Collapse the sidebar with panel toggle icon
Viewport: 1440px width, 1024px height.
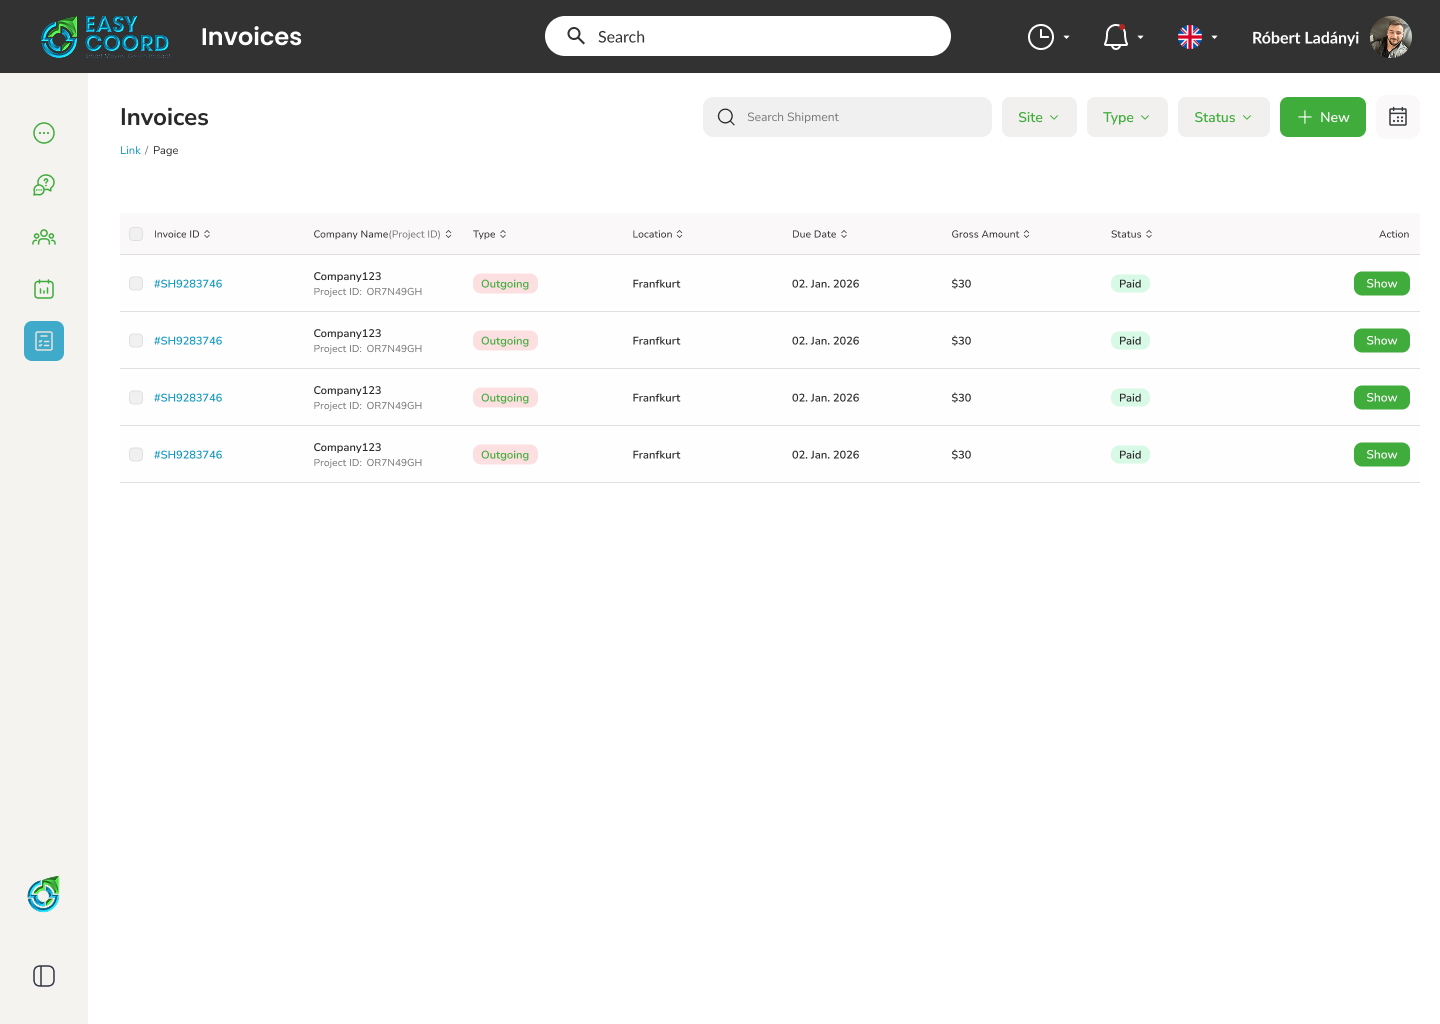click(x=44, y=976)
